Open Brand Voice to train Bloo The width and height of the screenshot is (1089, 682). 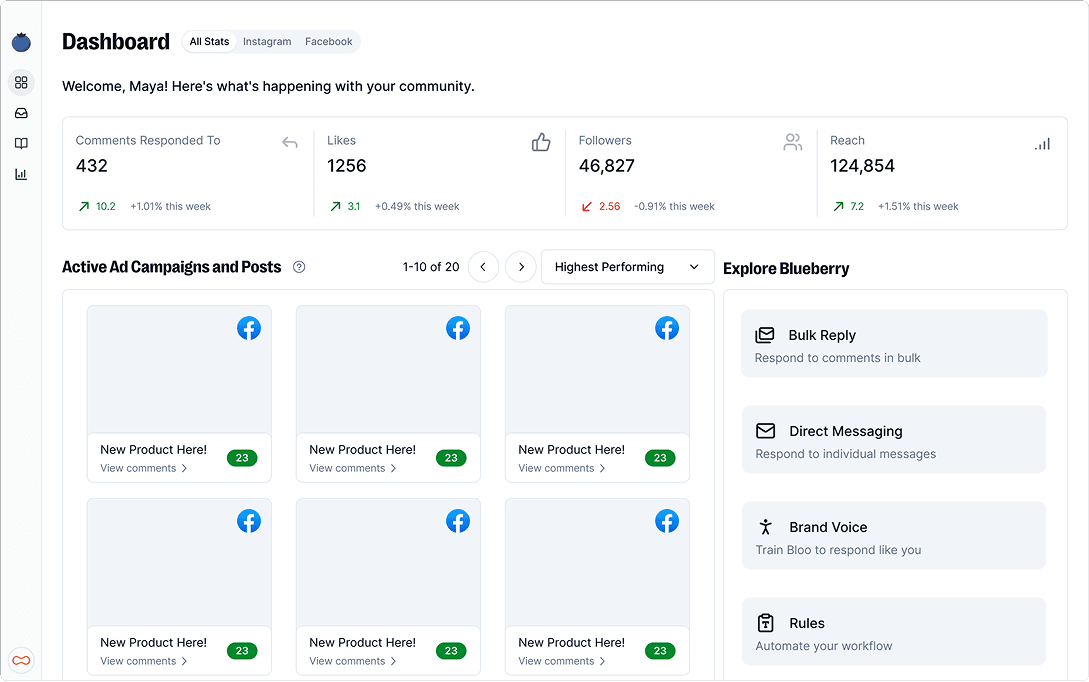tap(894, 536)
